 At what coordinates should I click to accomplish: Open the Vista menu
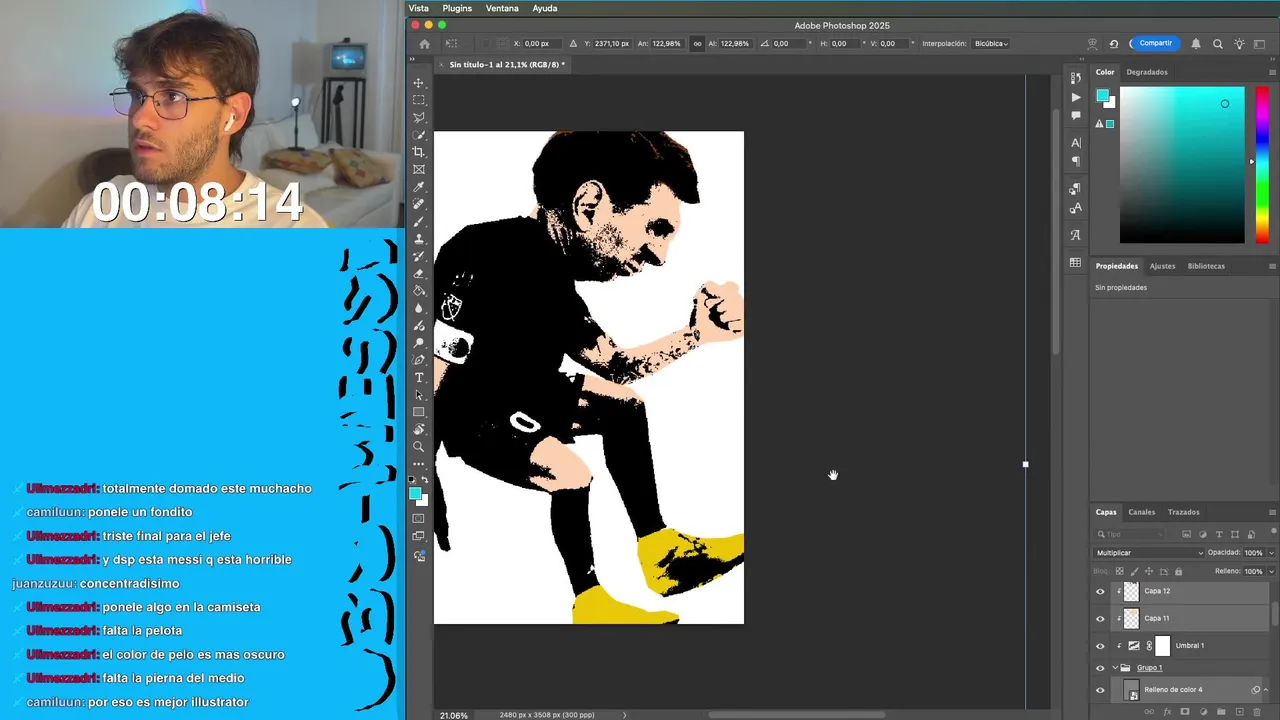(x=419, y=8)
